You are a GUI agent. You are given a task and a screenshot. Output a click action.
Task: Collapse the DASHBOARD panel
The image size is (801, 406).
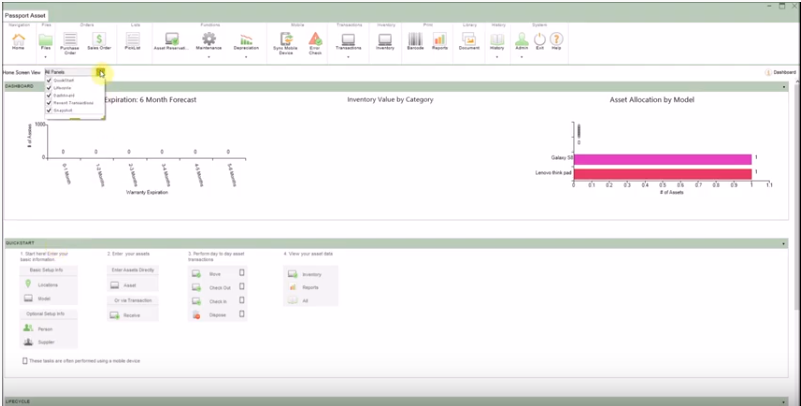pyautogui.click(x=784, y=87)
